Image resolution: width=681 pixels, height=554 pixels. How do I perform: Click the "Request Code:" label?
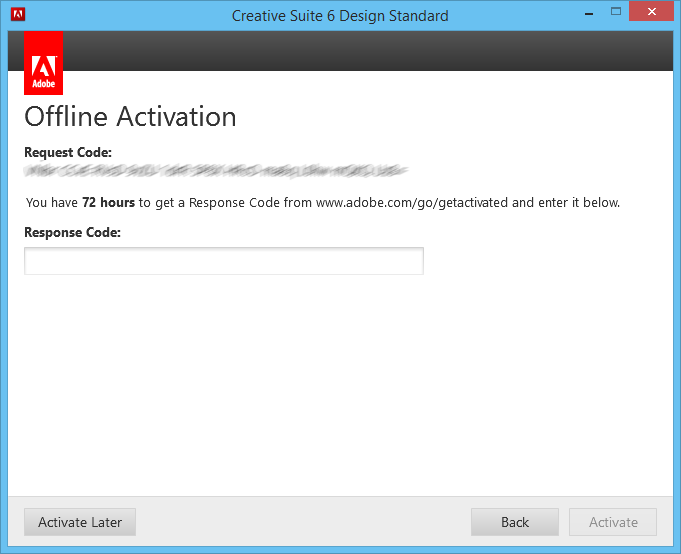68,152
